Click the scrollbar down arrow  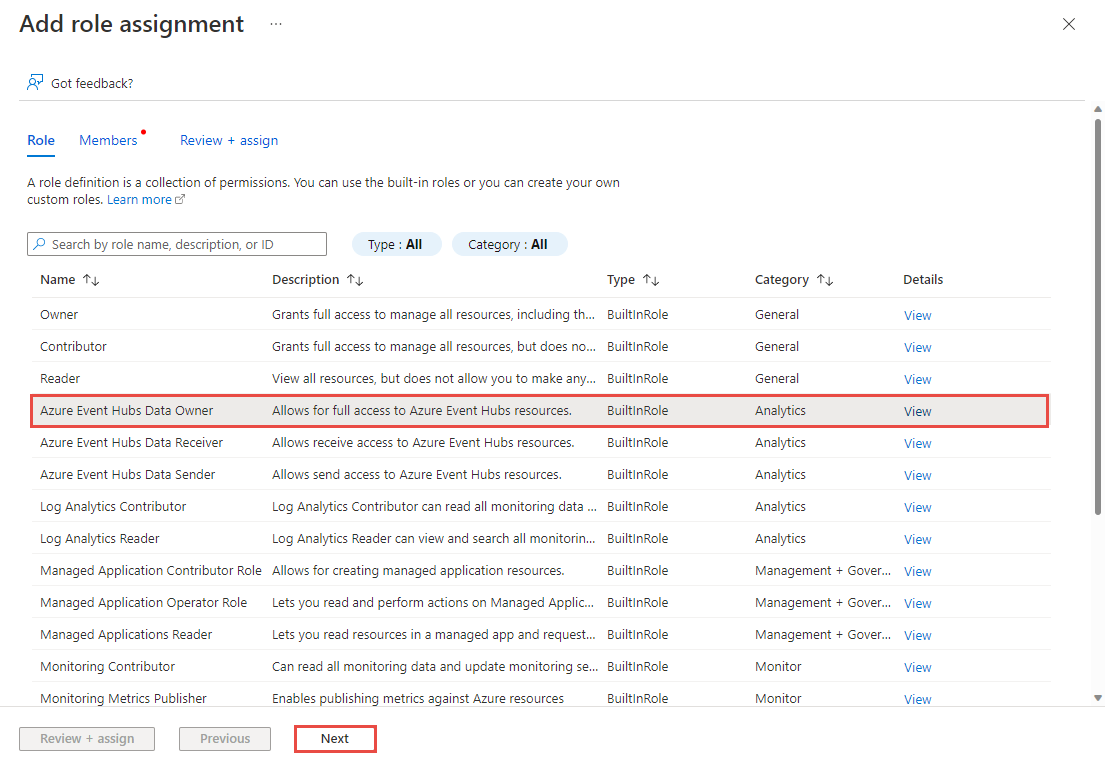pos(1097,700)
